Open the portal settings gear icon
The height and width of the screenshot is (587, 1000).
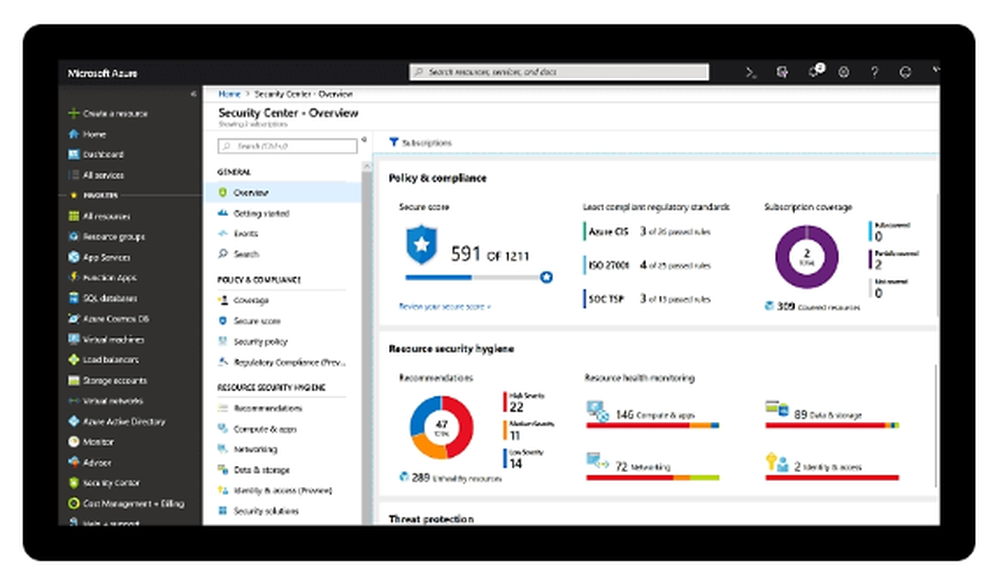coord(844,72)
